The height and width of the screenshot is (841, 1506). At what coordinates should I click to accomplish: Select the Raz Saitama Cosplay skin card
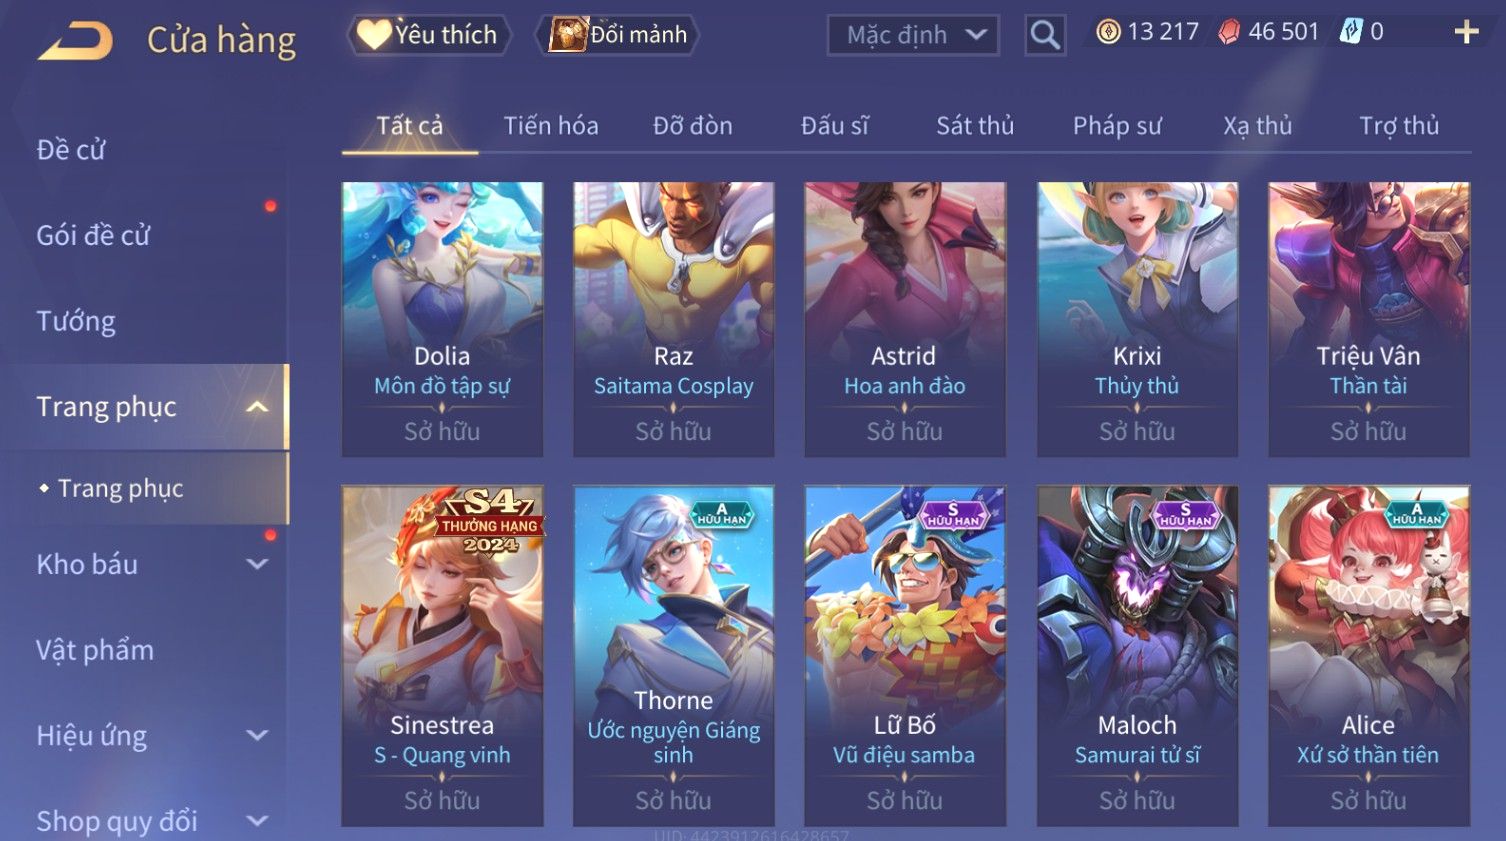(x=673, y=319)
